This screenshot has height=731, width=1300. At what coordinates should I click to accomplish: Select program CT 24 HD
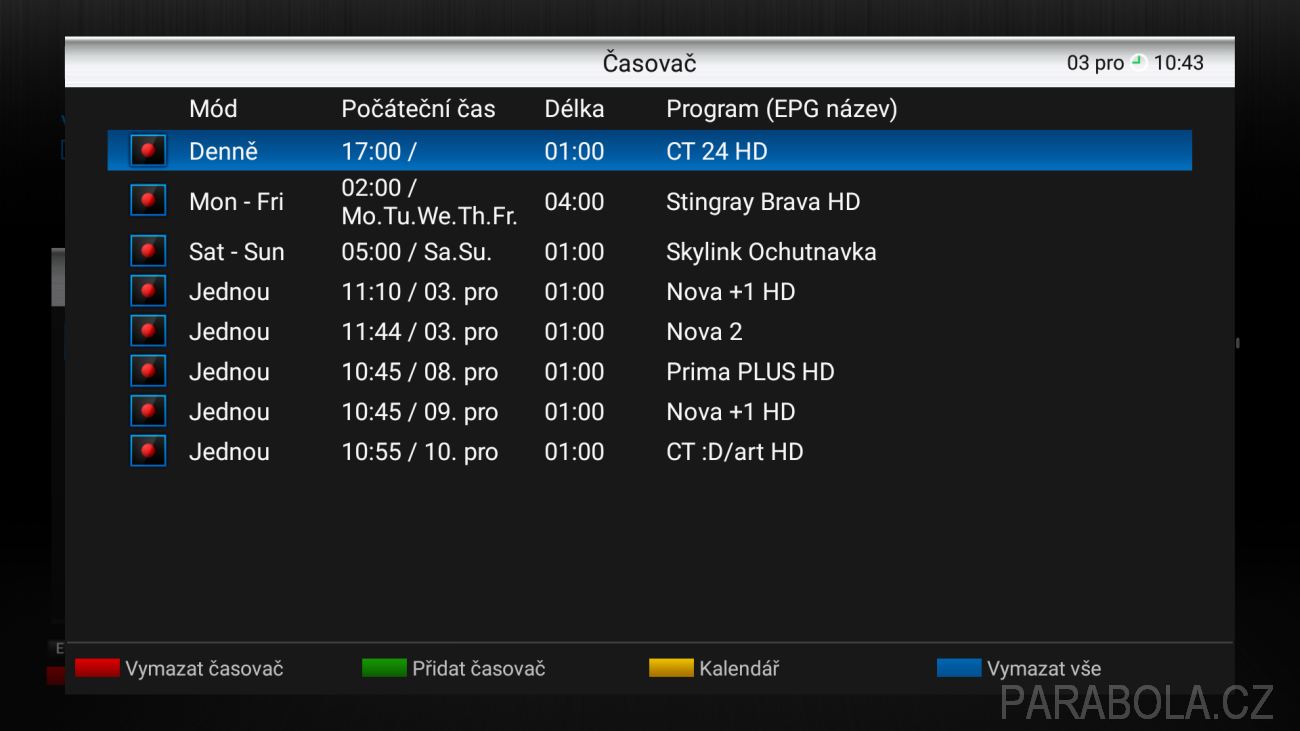coord(717,151)
